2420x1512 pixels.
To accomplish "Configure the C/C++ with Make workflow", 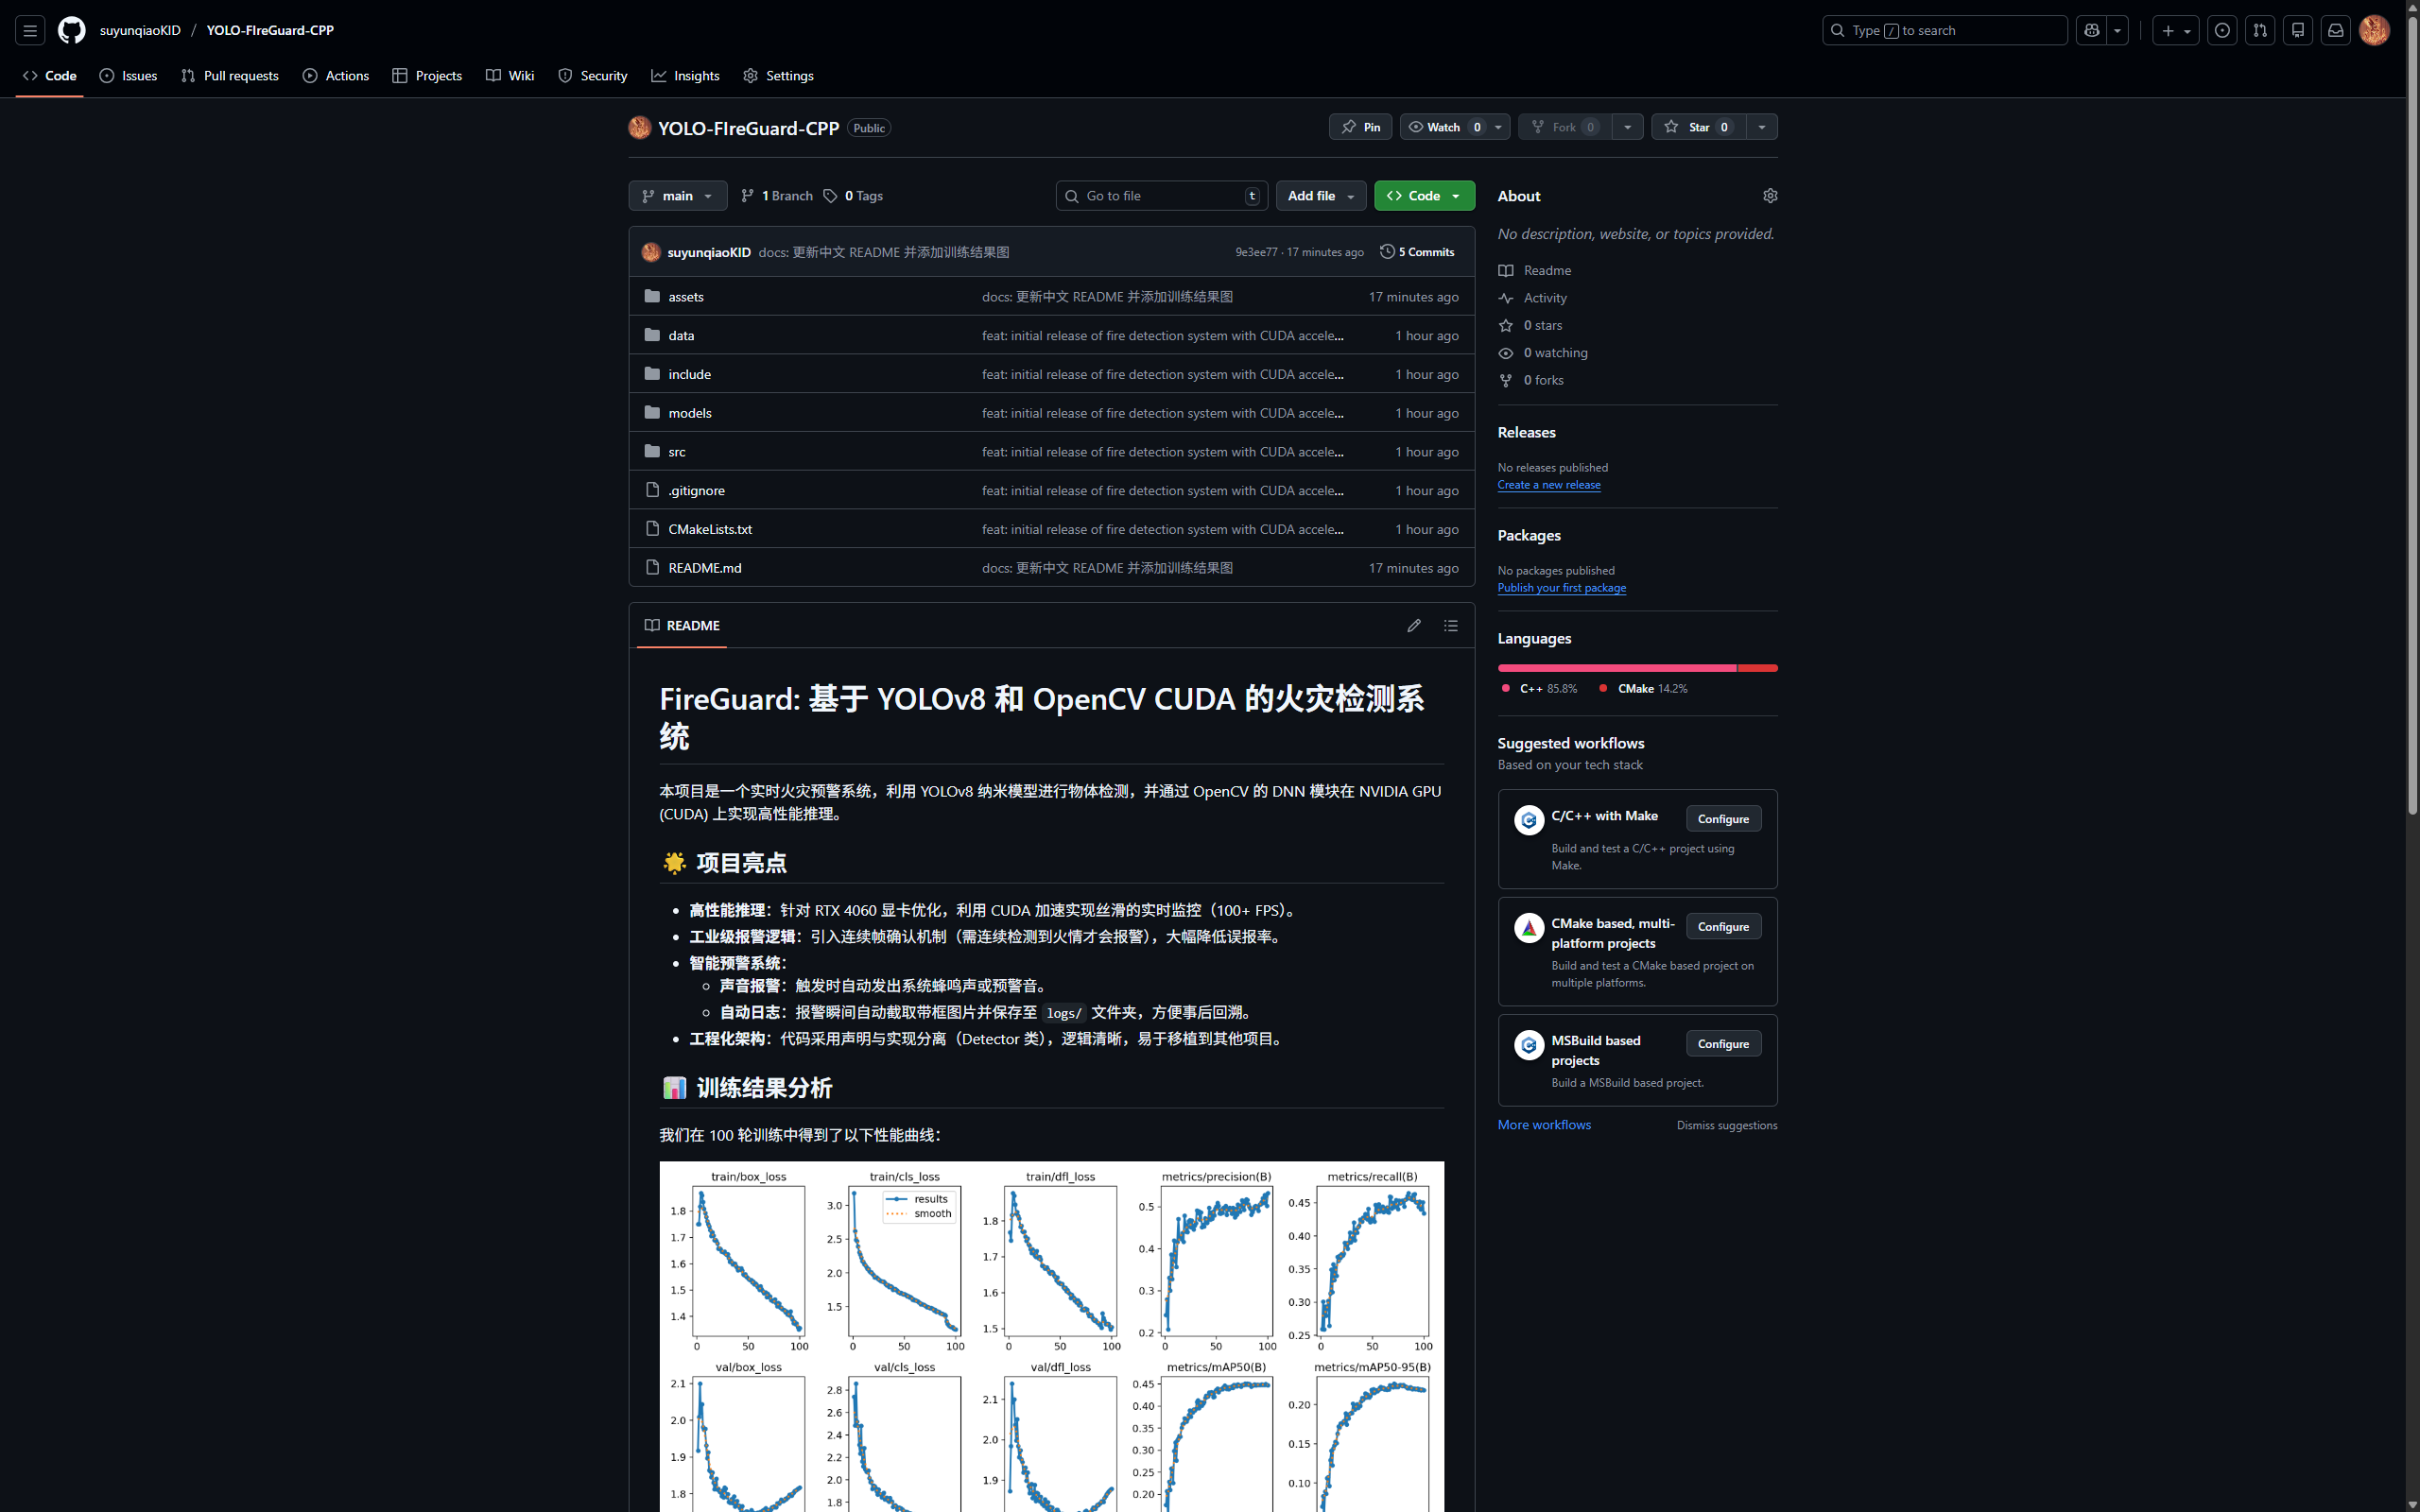I will (x=1722, y=818).
